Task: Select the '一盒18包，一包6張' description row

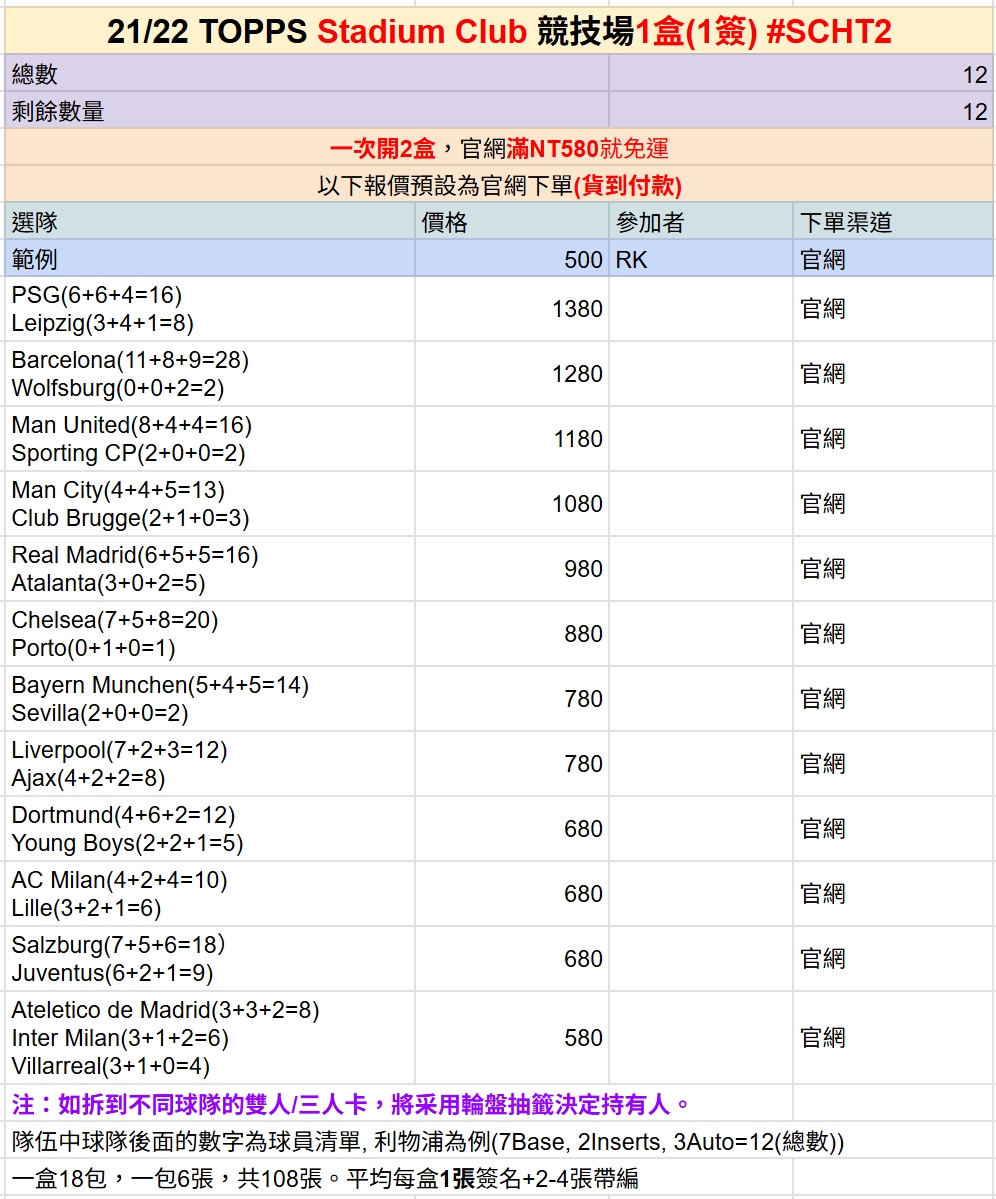Action: (398, 1178)
